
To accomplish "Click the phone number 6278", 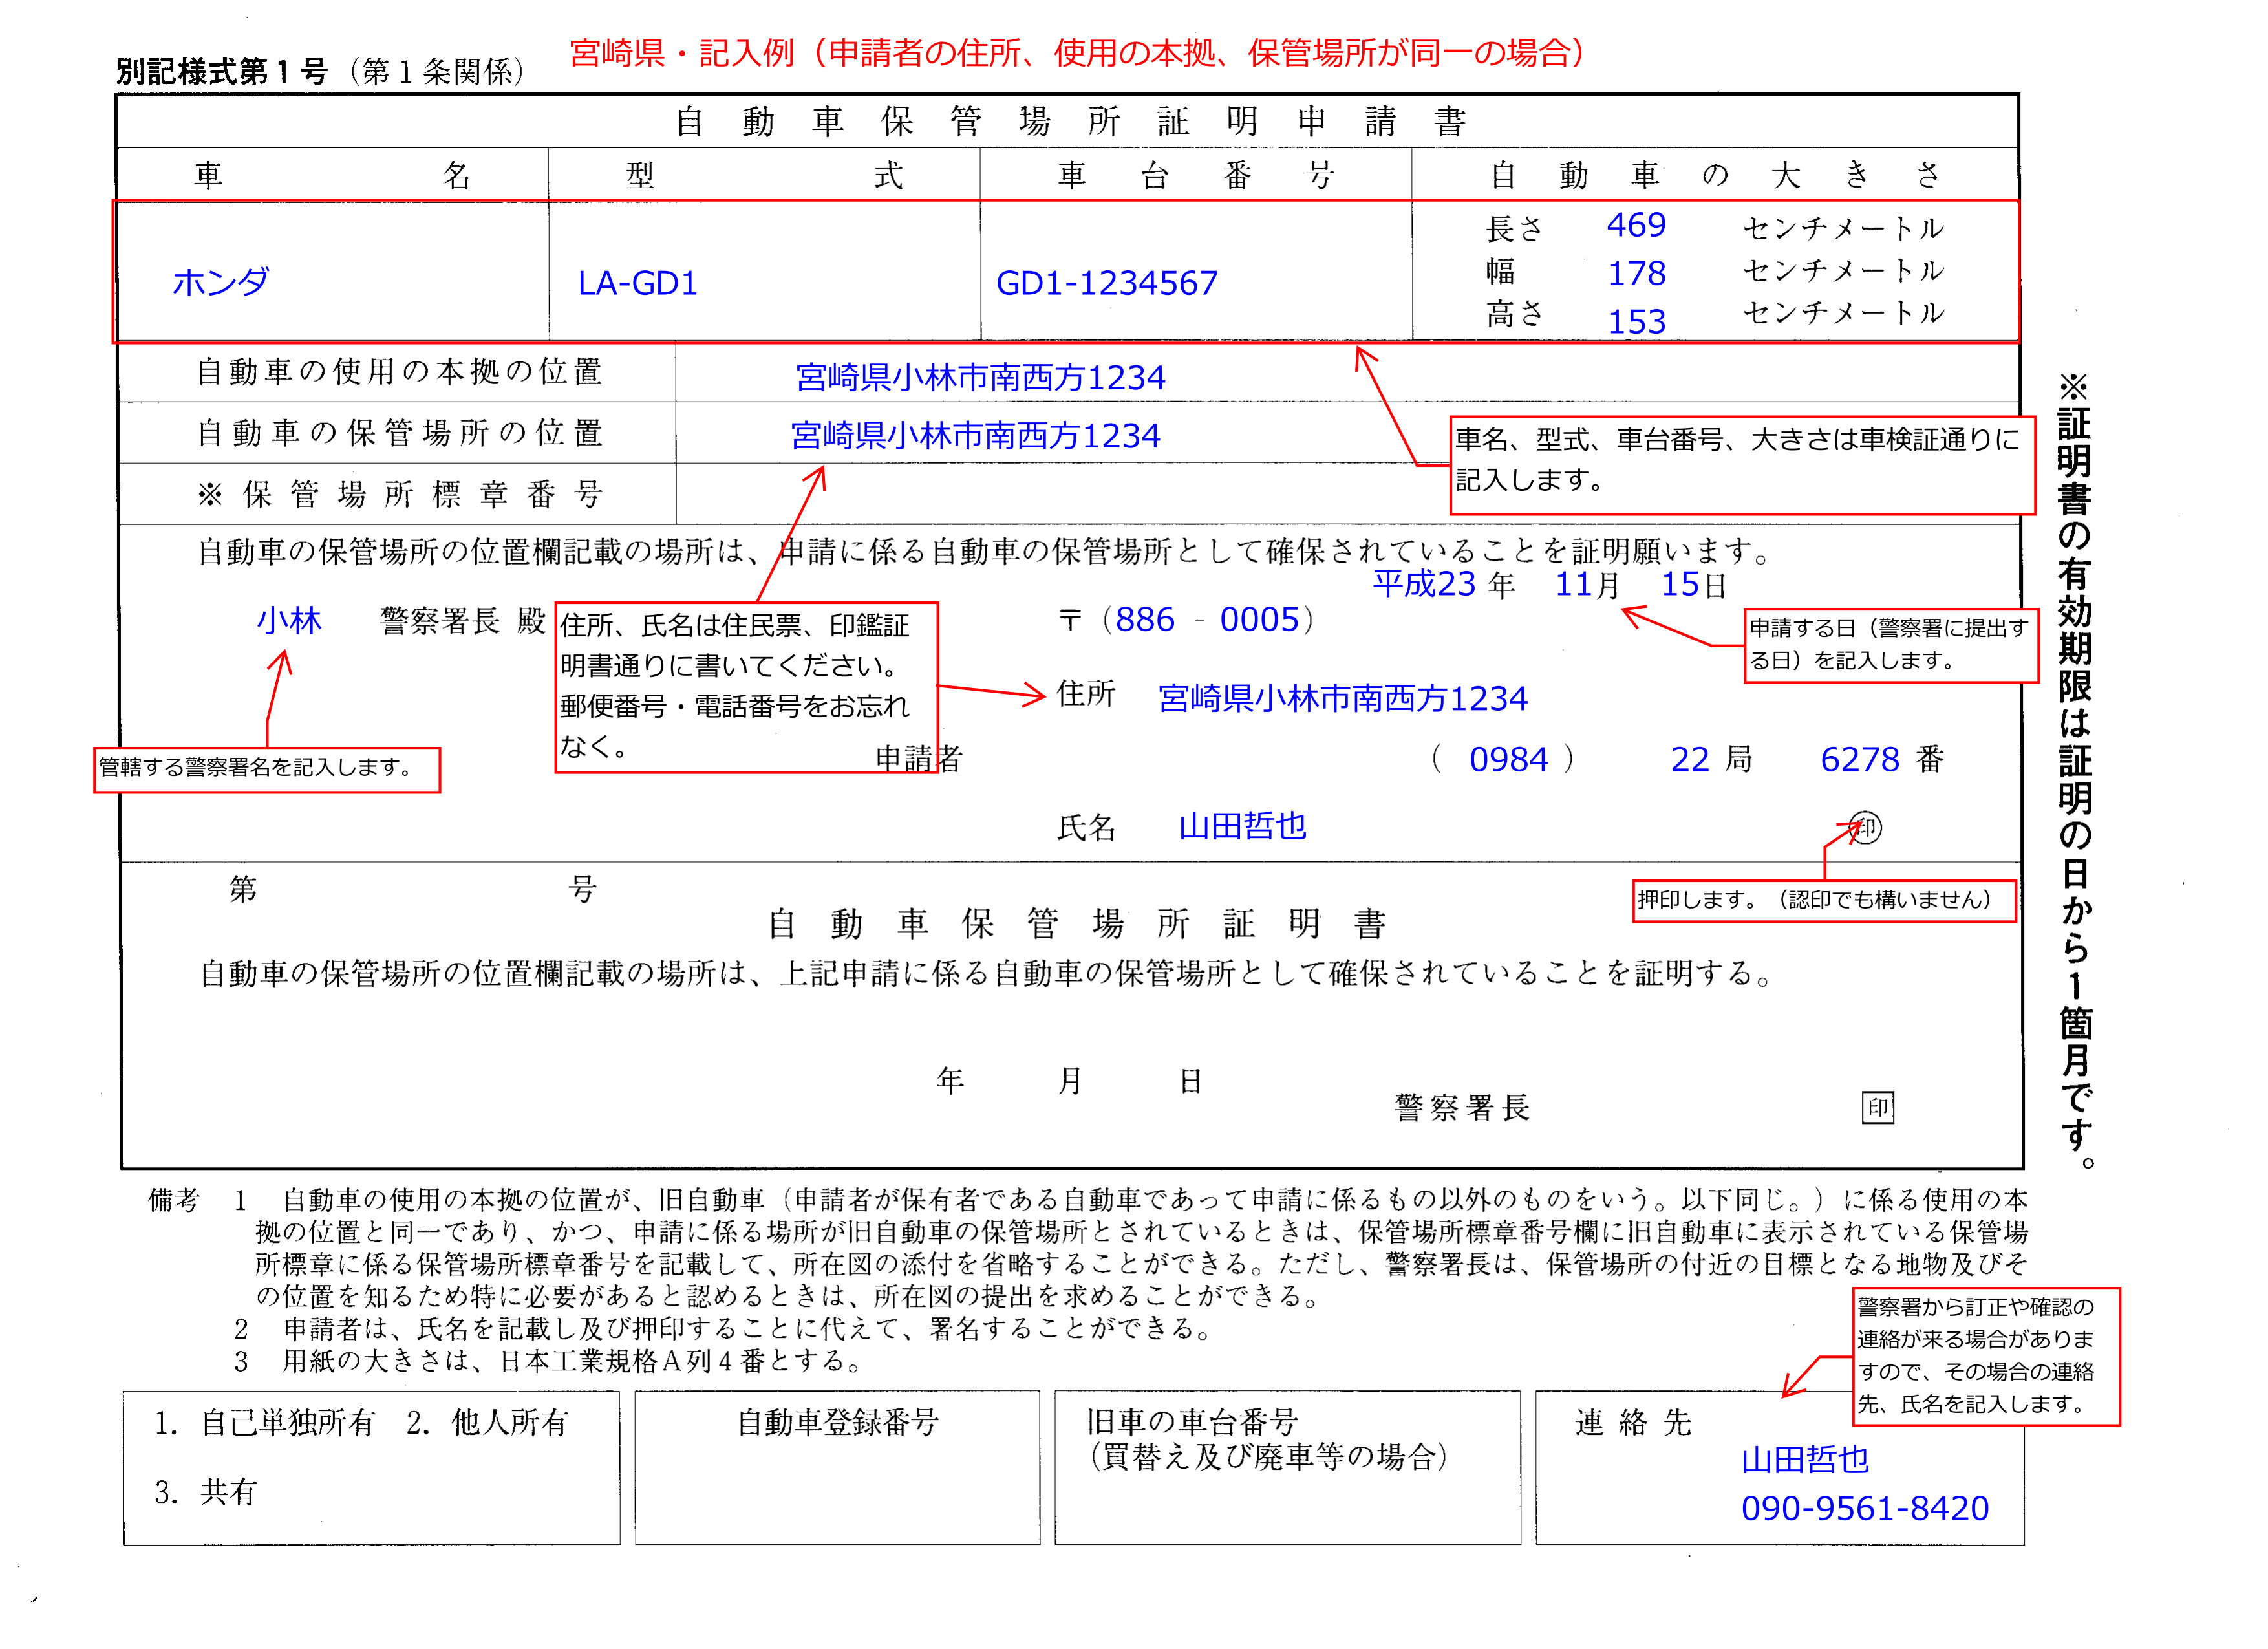I will coord(1859,760).
